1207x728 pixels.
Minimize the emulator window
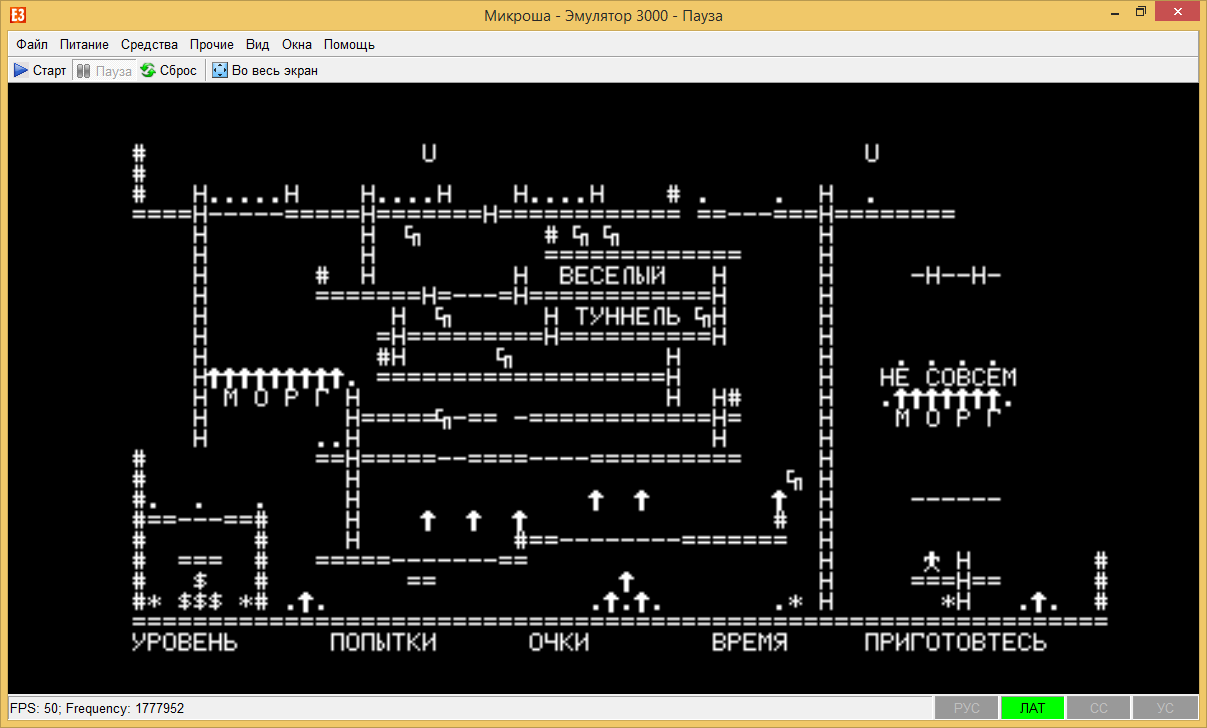point(1116,14)
